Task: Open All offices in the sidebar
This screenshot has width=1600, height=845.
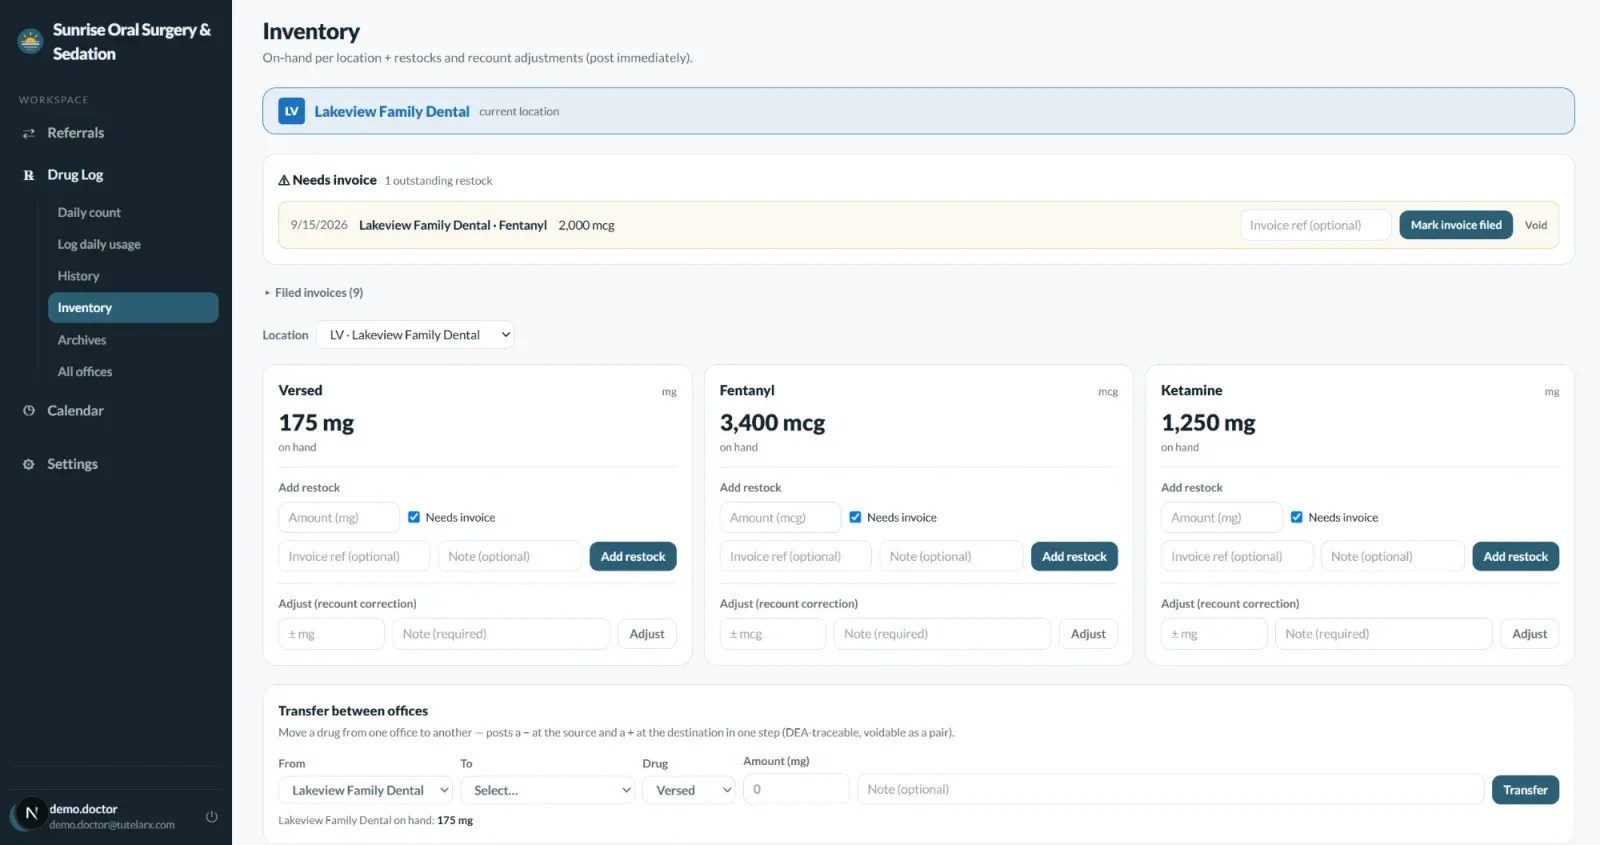Action: coord(85,372)
